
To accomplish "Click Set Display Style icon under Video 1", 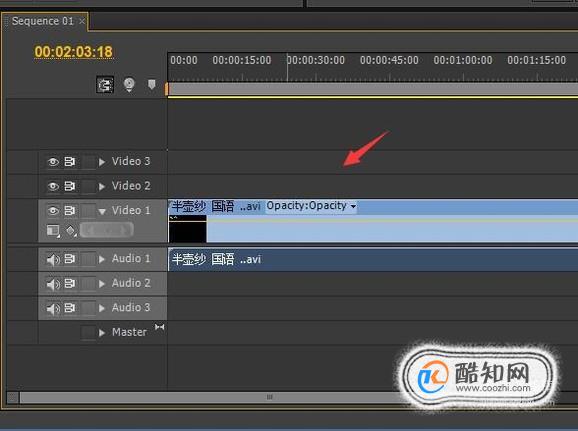I will click(x=53, y=231).
